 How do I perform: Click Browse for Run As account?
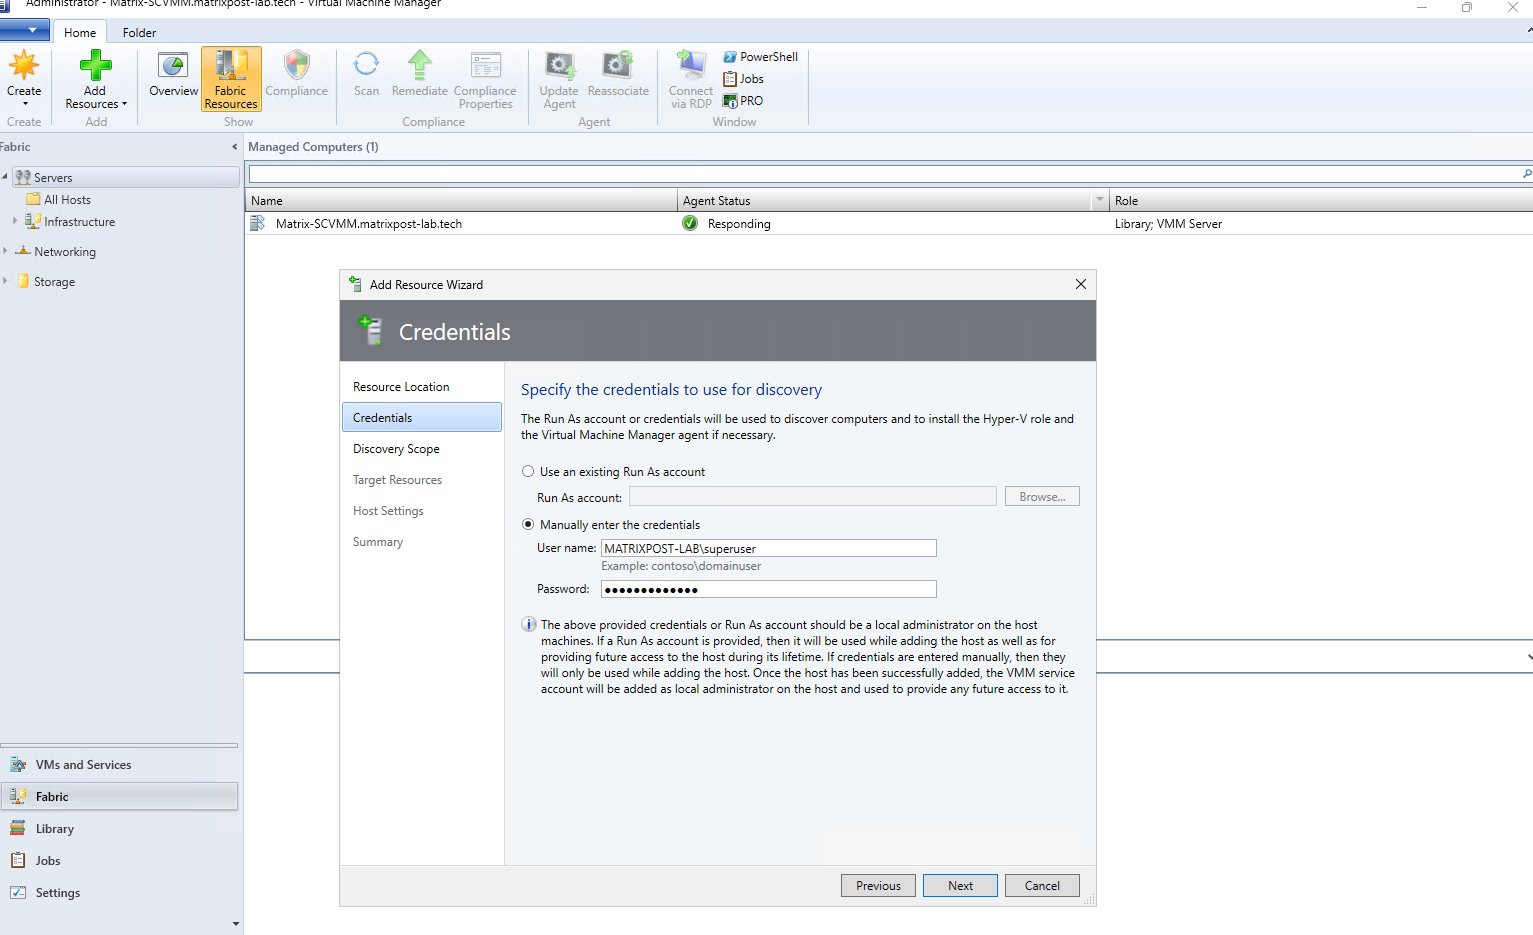pyautogui.click(x=1042, y=497)
